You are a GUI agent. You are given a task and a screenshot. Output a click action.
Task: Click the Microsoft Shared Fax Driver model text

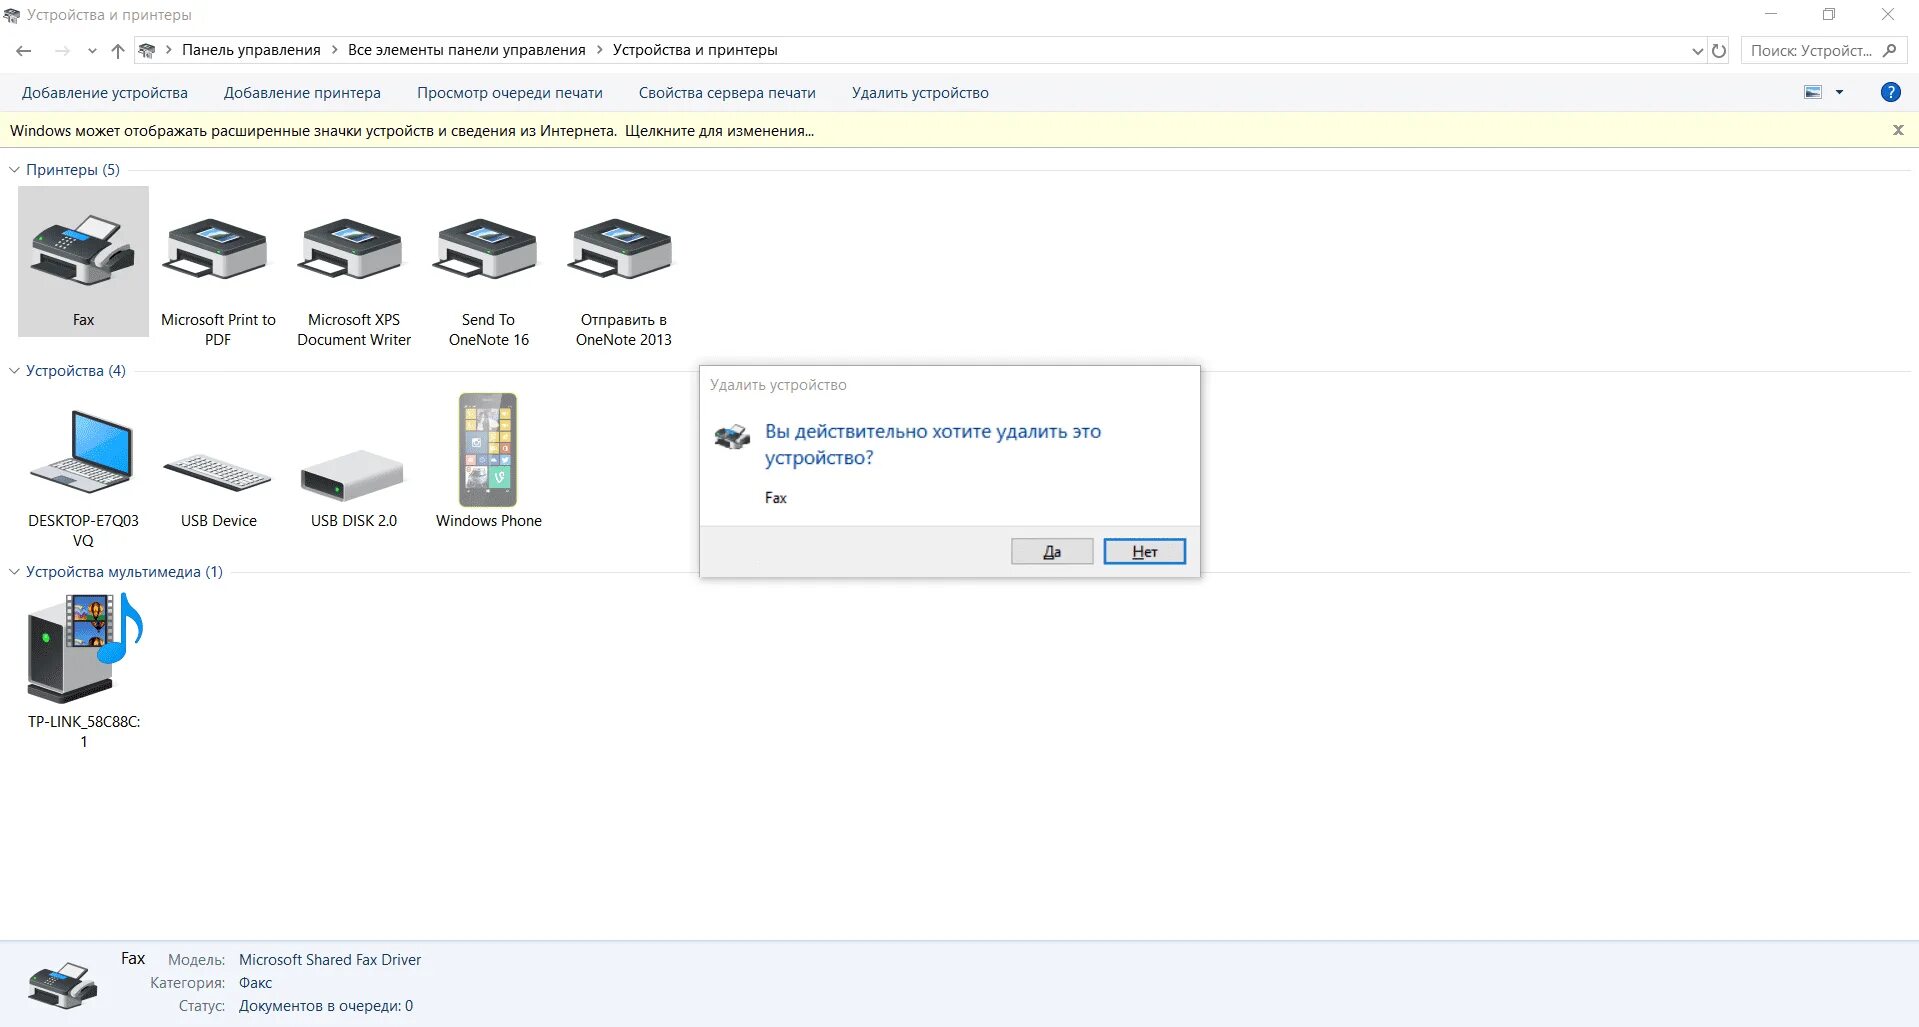[x=330, y=960]
